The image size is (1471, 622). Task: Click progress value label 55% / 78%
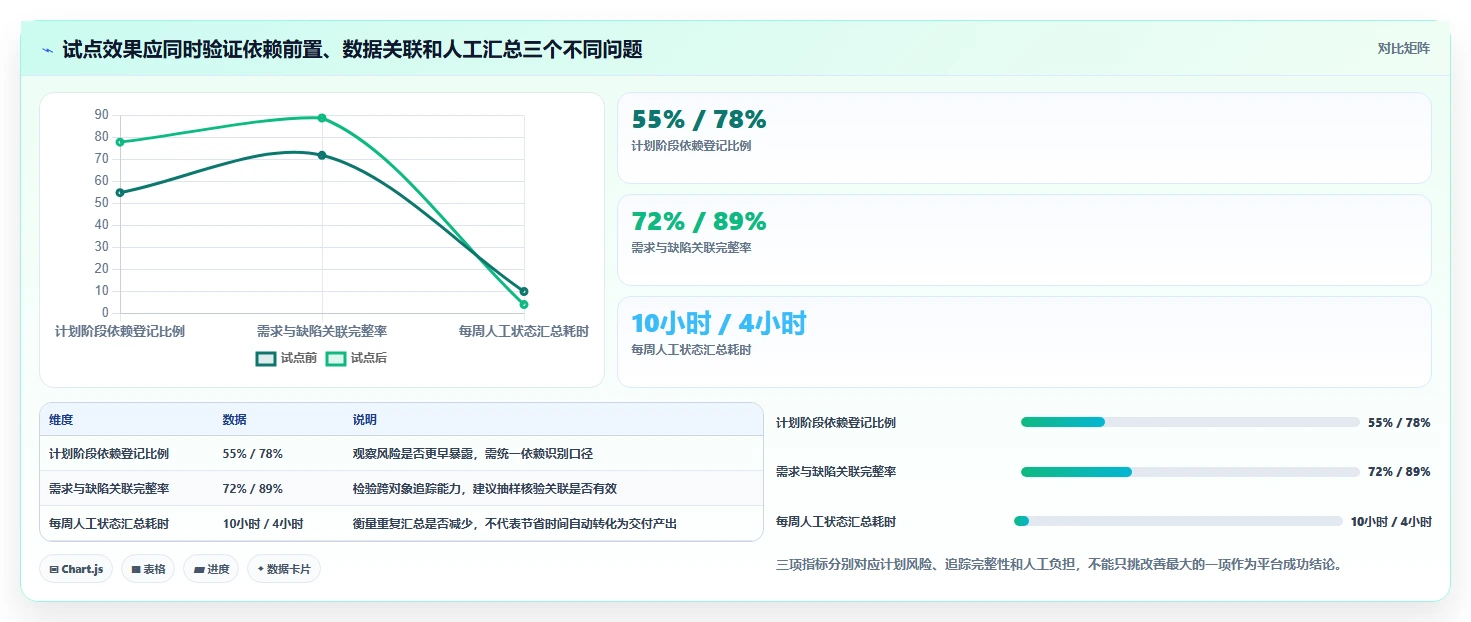[x=1399, y=423]
